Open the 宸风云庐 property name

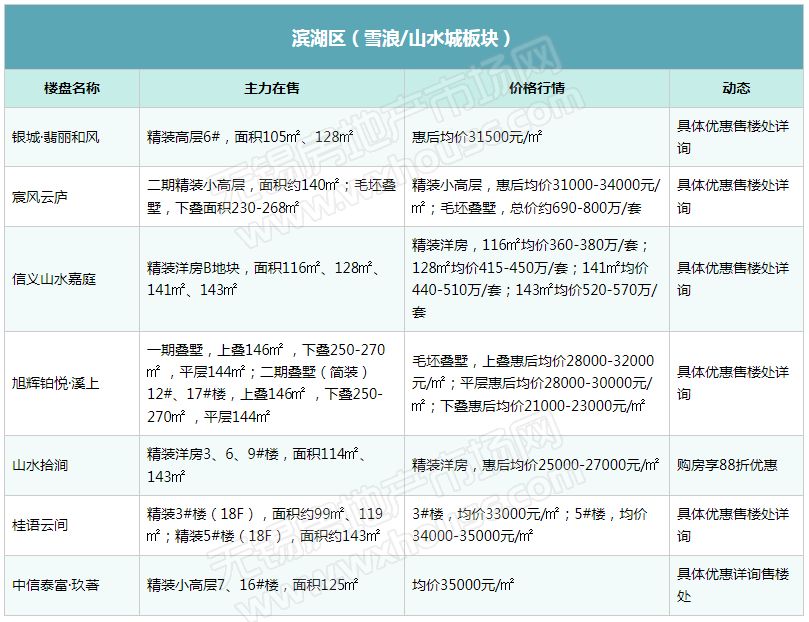[x=40, y=197]
